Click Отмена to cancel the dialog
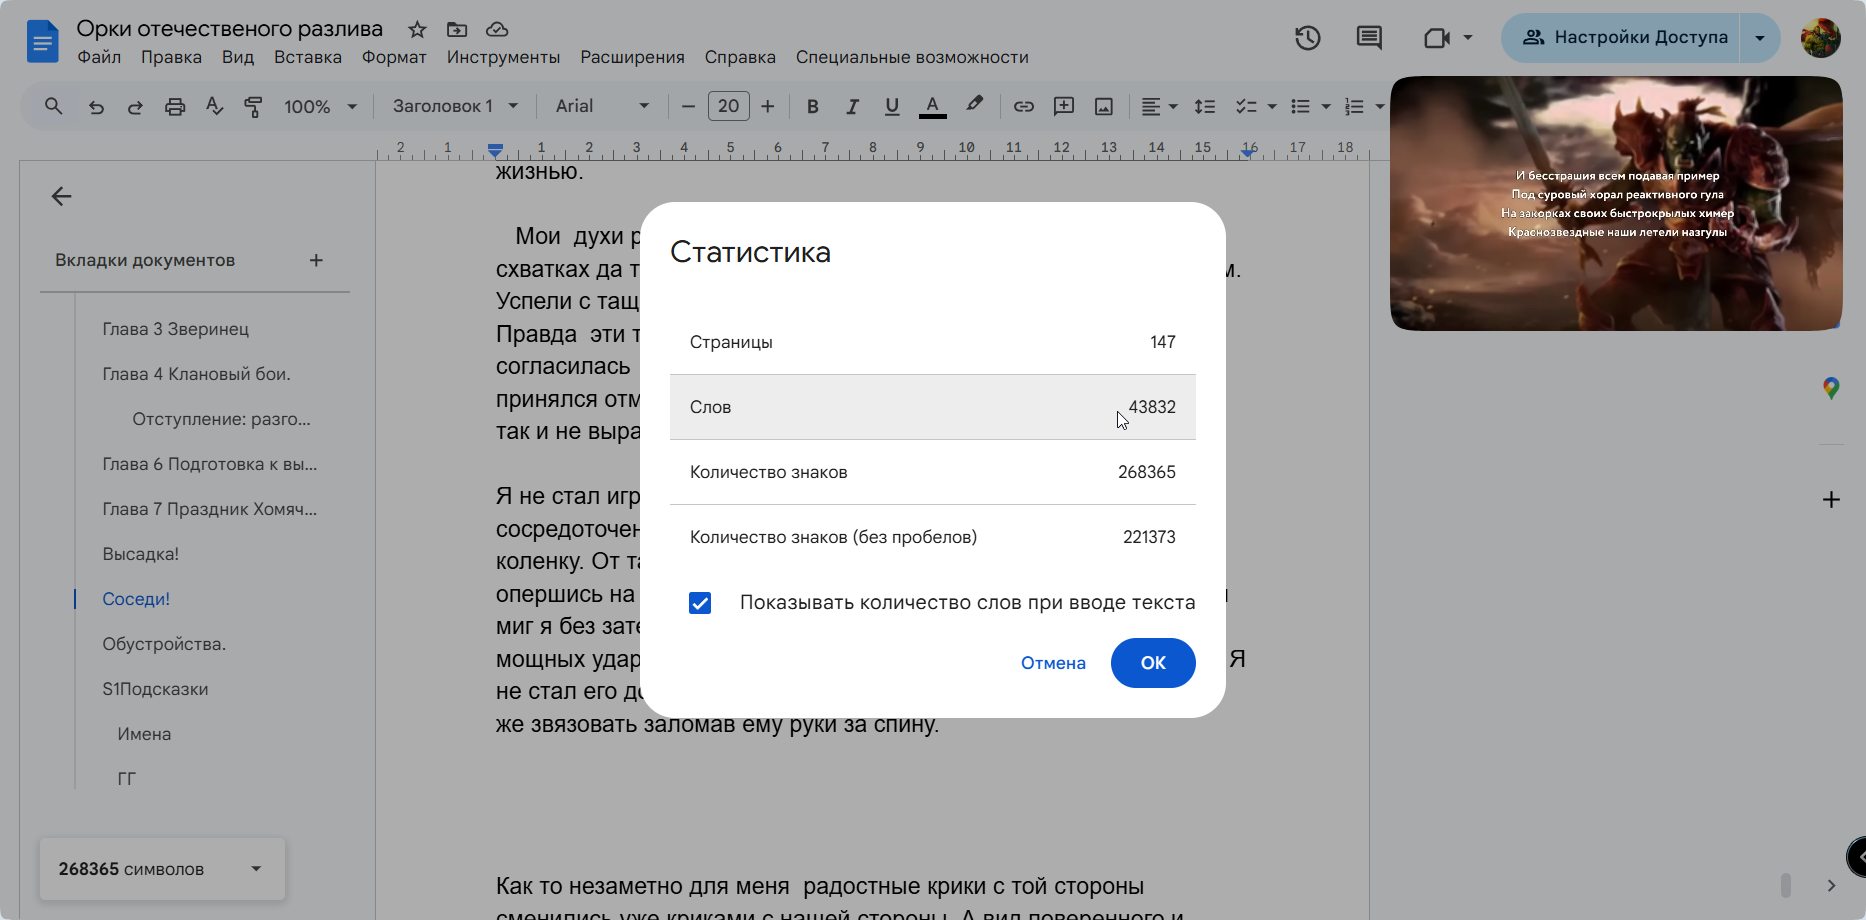 1052,663
